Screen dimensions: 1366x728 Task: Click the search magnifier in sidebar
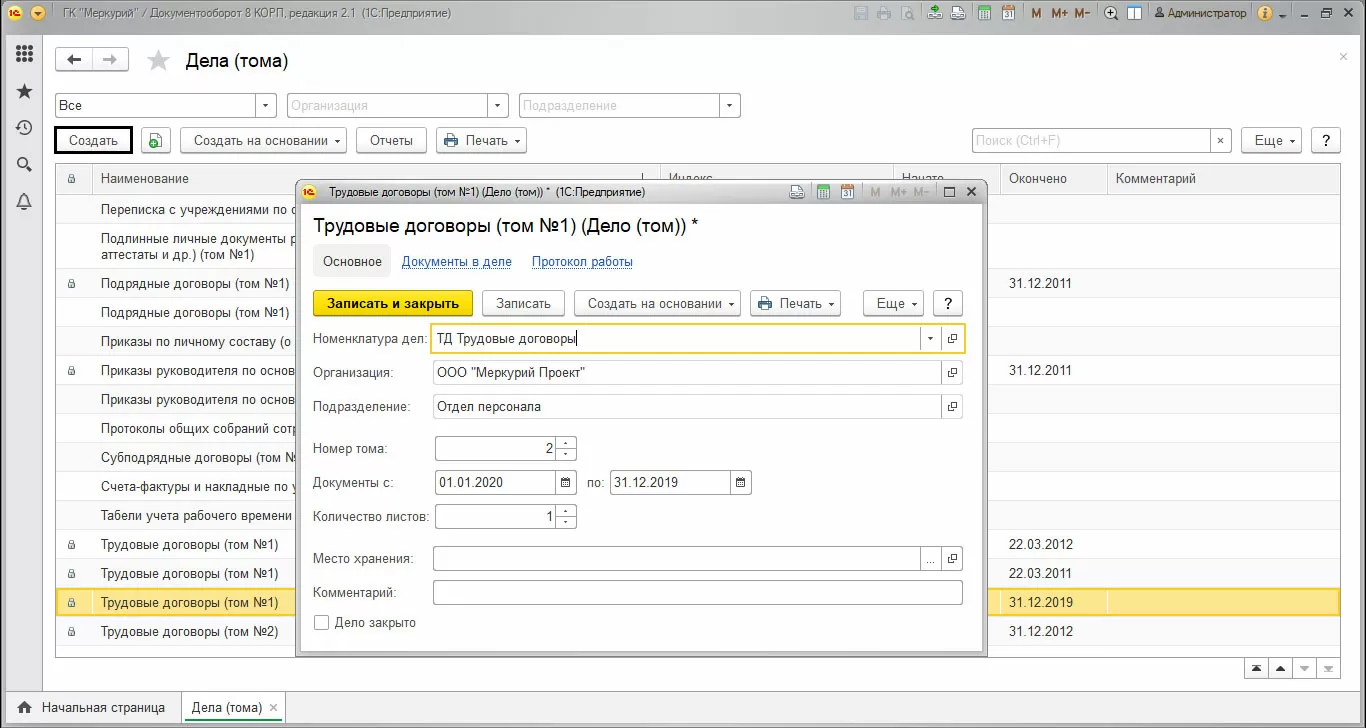[24, 165]
